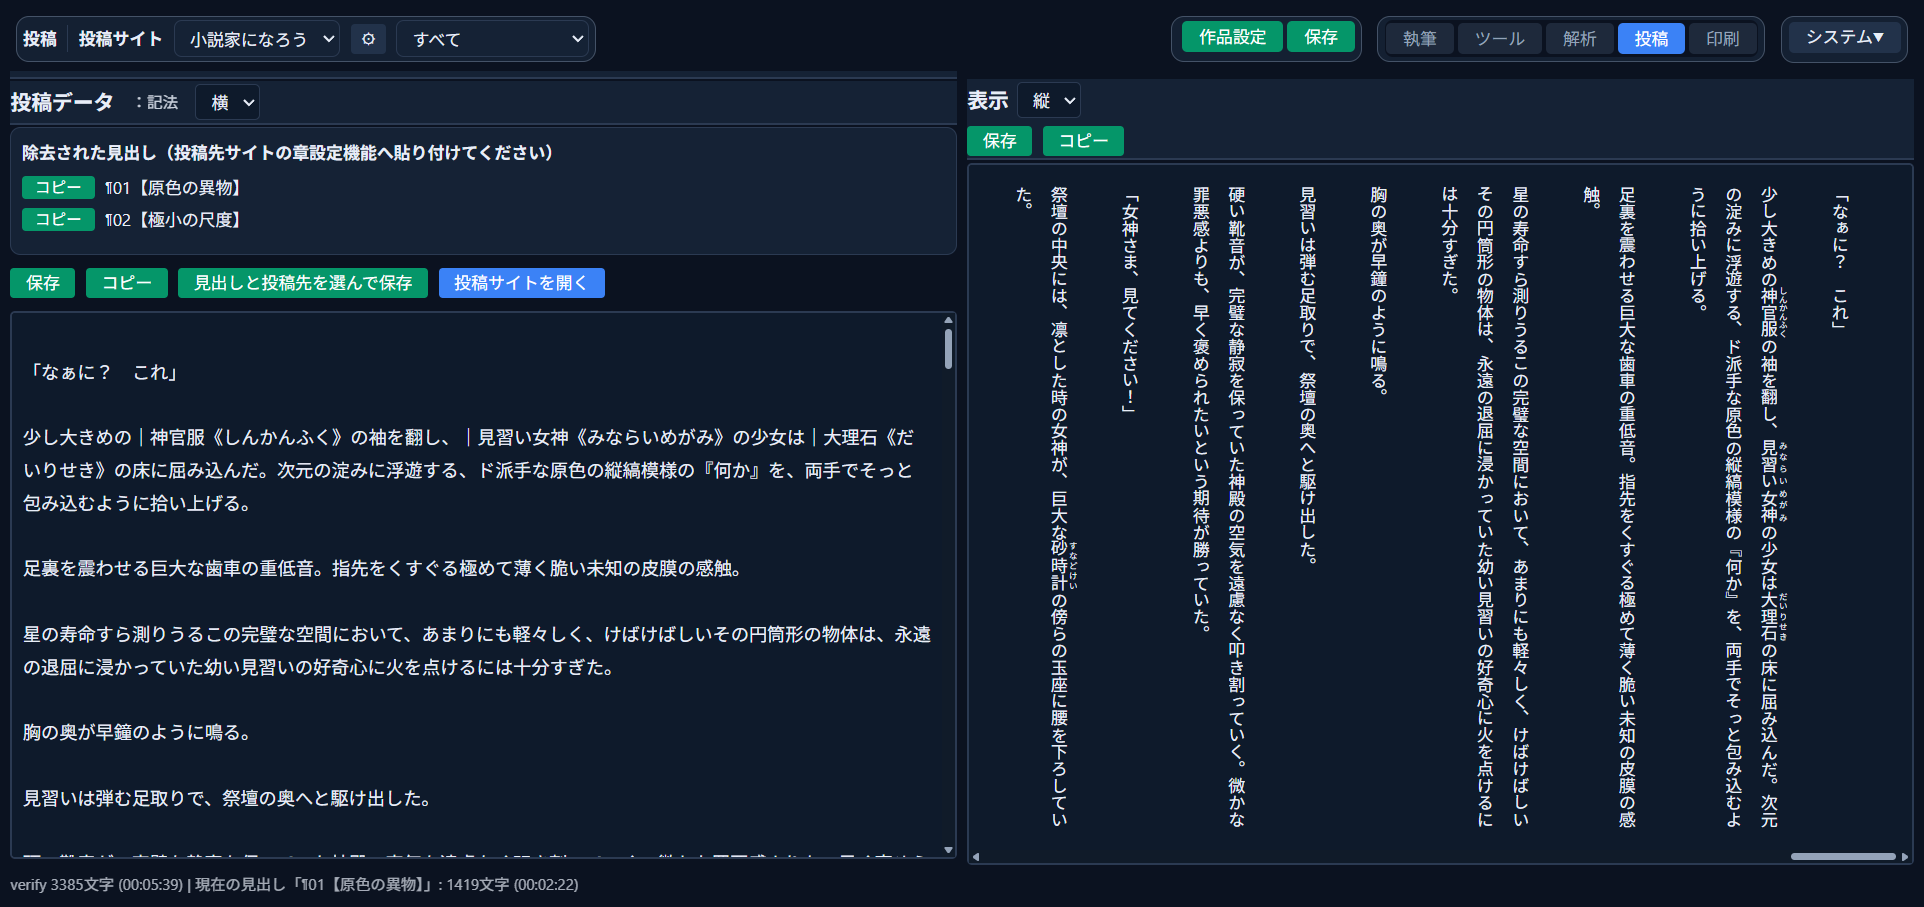Click 投稿サイトを開く button
Screen dimensions: 1924x907
(521, 283)
